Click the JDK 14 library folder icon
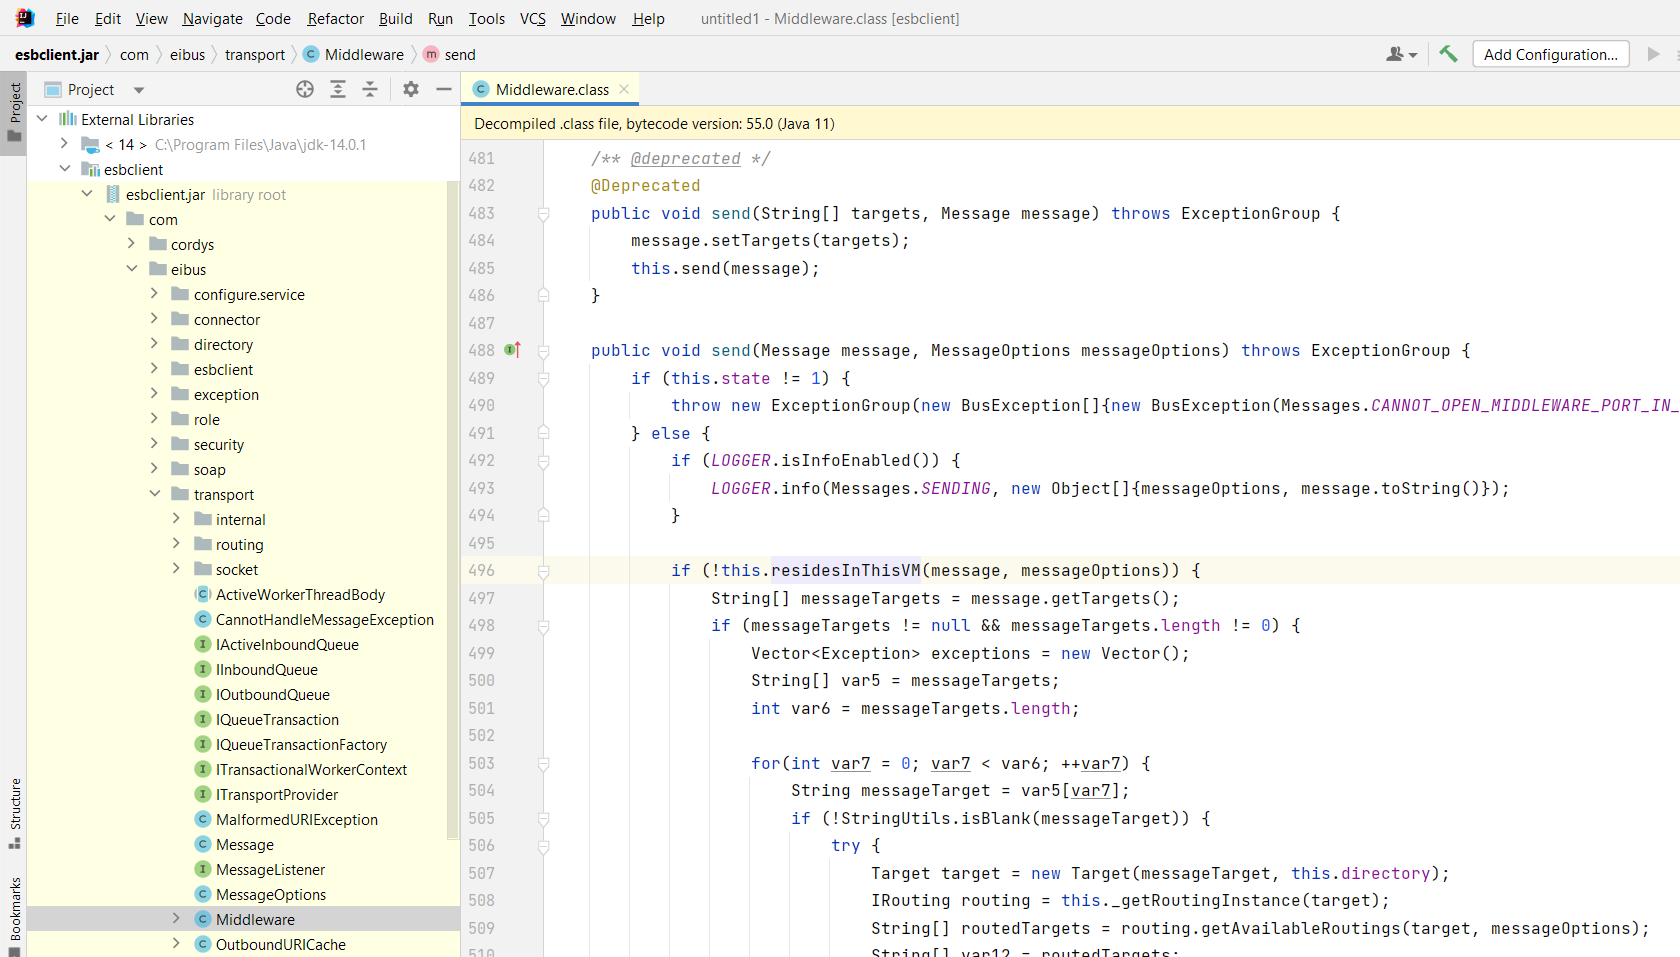 point(90,144)
